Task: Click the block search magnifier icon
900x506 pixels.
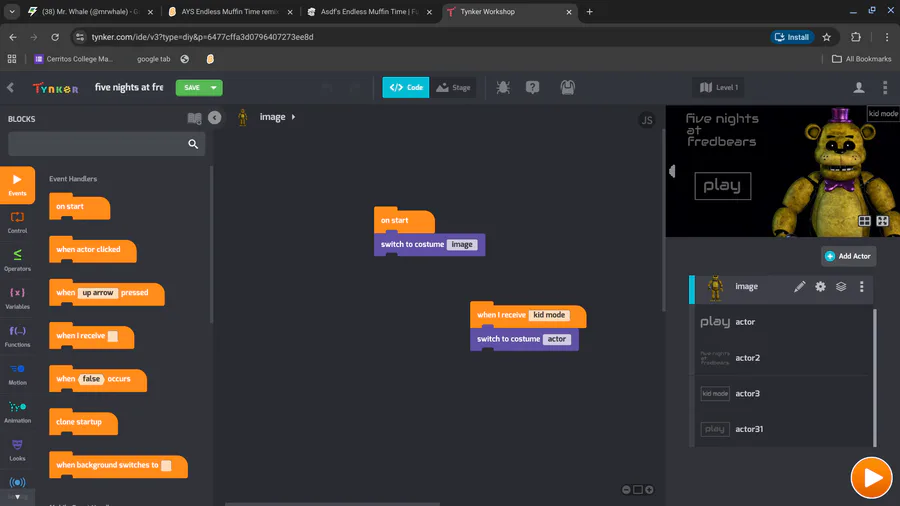Action: 193,144
